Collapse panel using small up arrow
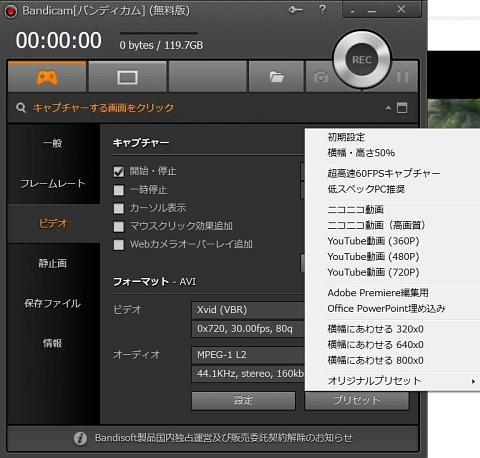This screenshot has height=458, width=480. coord(388,108)
